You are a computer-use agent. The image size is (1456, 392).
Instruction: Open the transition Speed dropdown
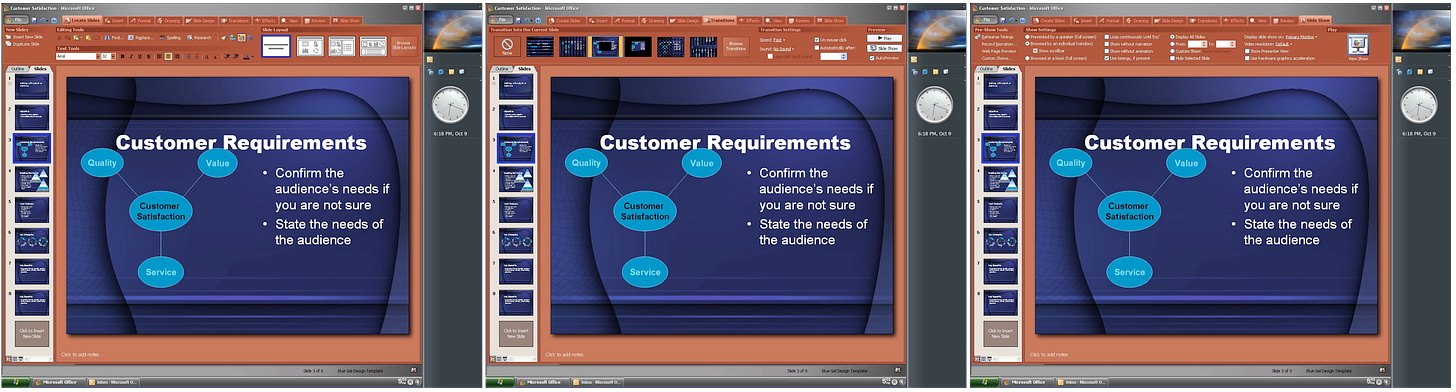(780, 40)
